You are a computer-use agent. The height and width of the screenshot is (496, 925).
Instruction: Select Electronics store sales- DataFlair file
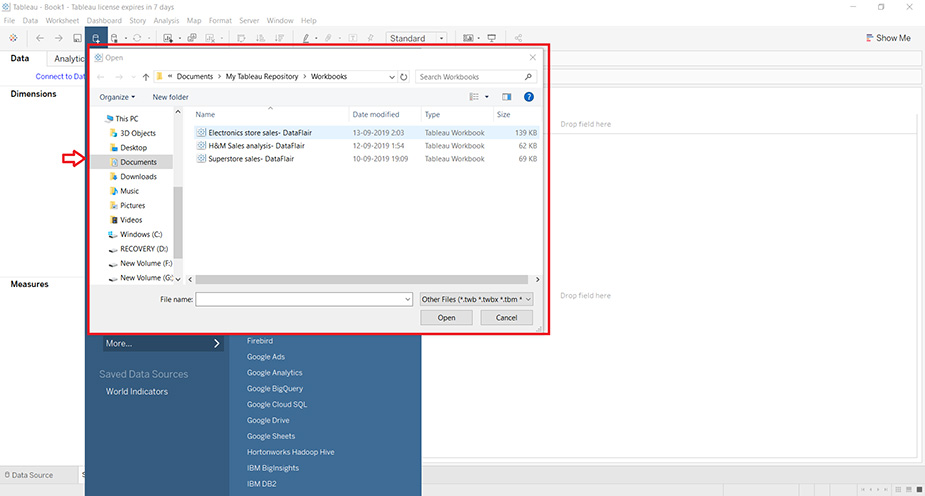pyautogui.click(x=366, y=133)
